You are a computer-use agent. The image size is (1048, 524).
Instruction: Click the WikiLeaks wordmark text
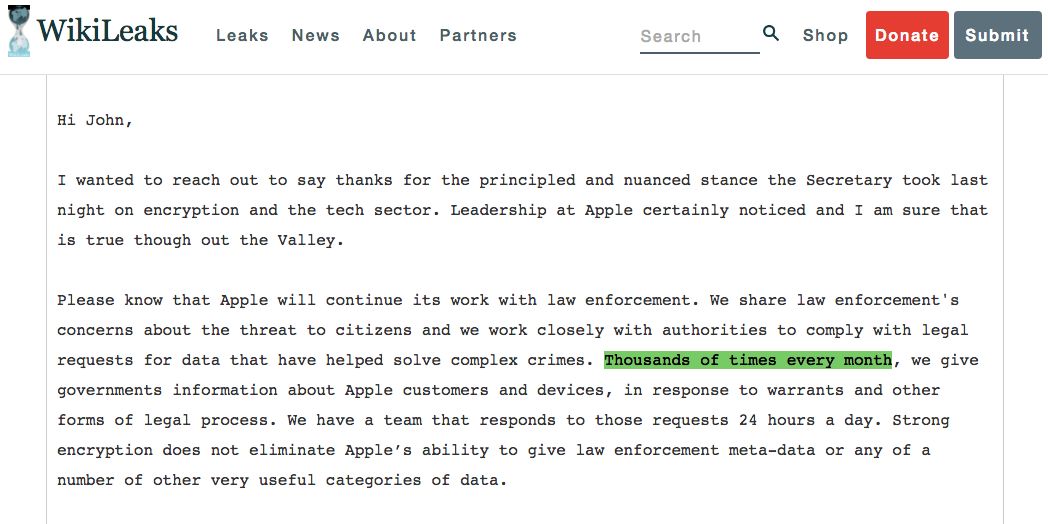pos(108,31)
